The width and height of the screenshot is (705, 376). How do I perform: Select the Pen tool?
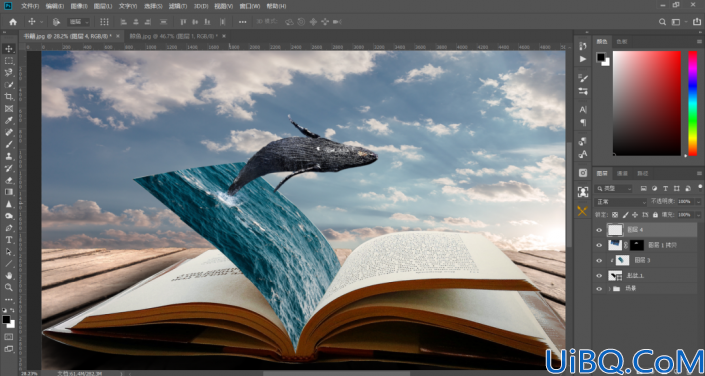[9, 228]
